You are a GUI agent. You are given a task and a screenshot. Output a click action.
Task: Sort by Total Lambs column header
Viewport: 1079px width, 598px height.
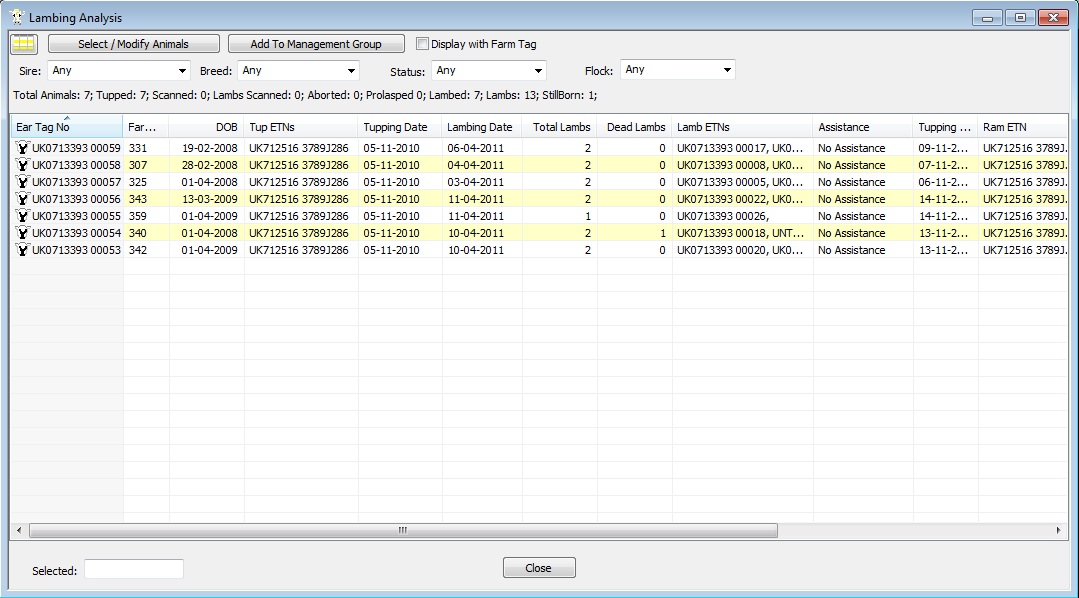(x=559, y=127)
